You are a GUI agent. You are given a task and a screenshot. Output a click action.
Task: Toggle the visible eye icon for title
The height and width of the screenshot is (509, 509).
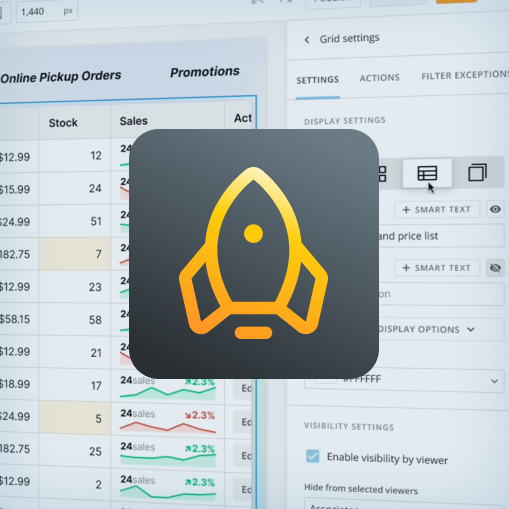pos(495,209)
